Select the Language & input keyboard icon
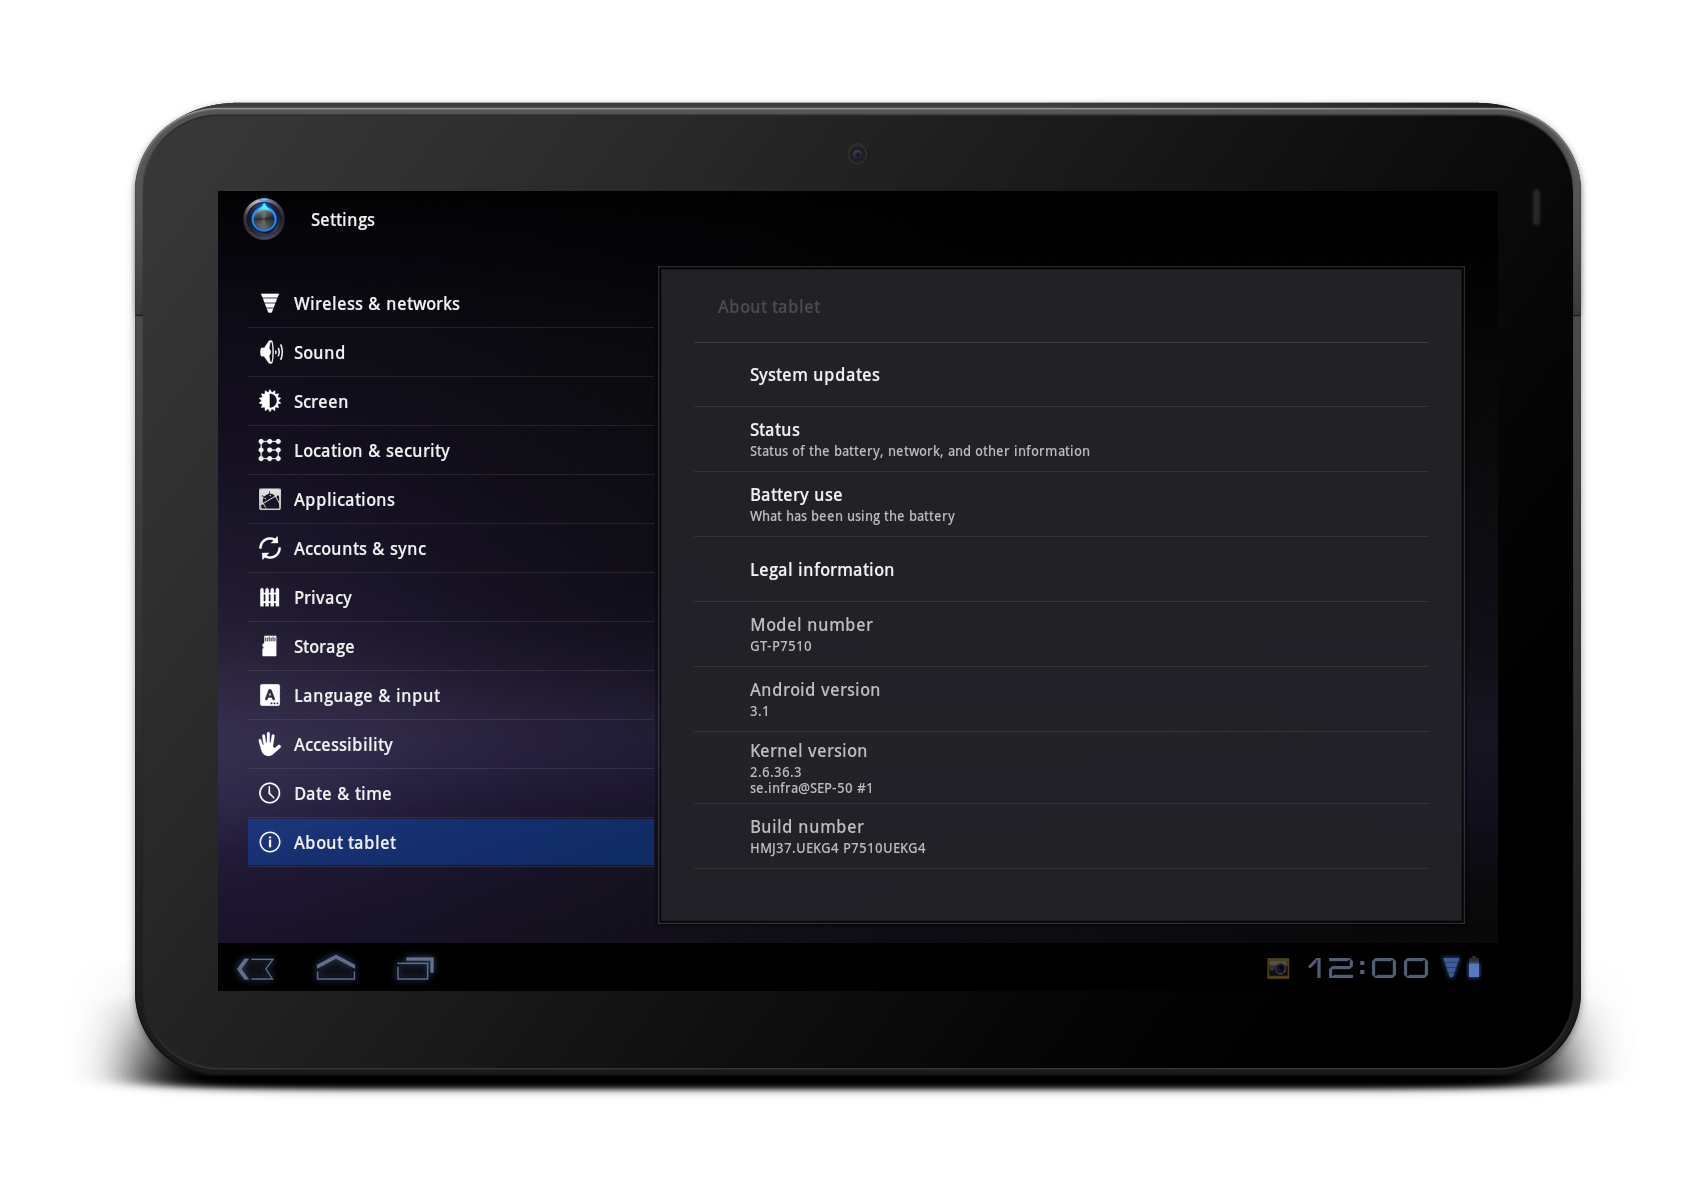Screen dimensions: 1700x1198 click(270, 695)
